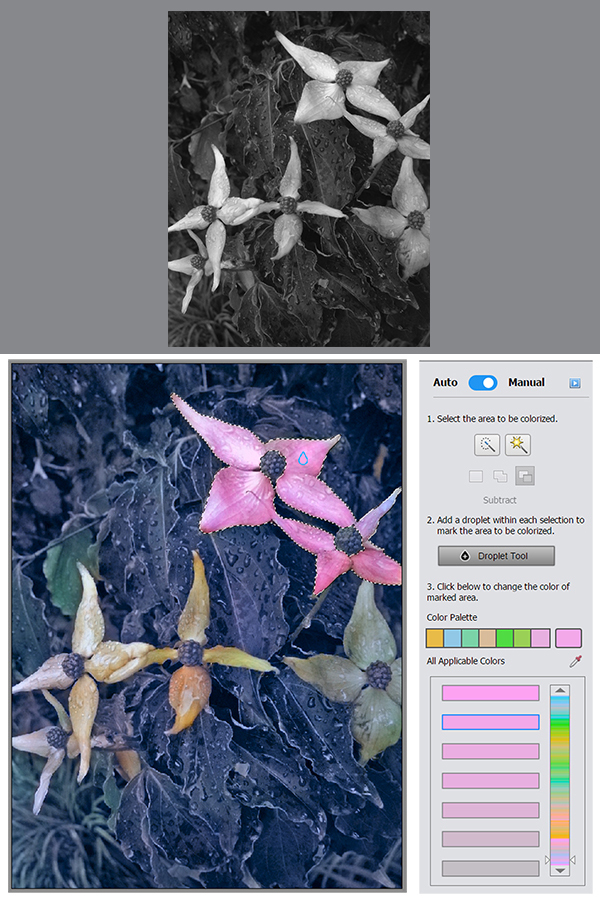Screen dimensions: 600x900
Task: Choose the New selection mode icon
Action: (x=476, y=476)
